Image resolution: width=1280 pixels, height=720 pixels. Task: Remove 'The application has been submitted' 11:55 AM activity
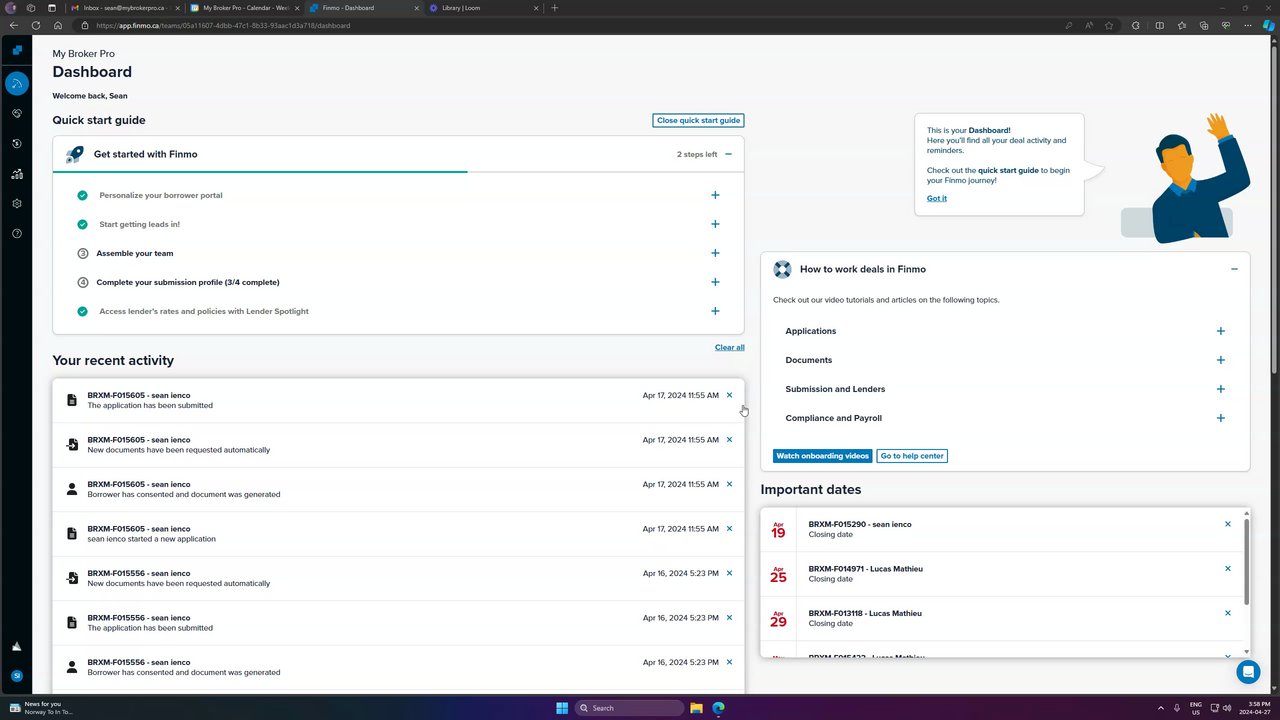coord(729,395)
